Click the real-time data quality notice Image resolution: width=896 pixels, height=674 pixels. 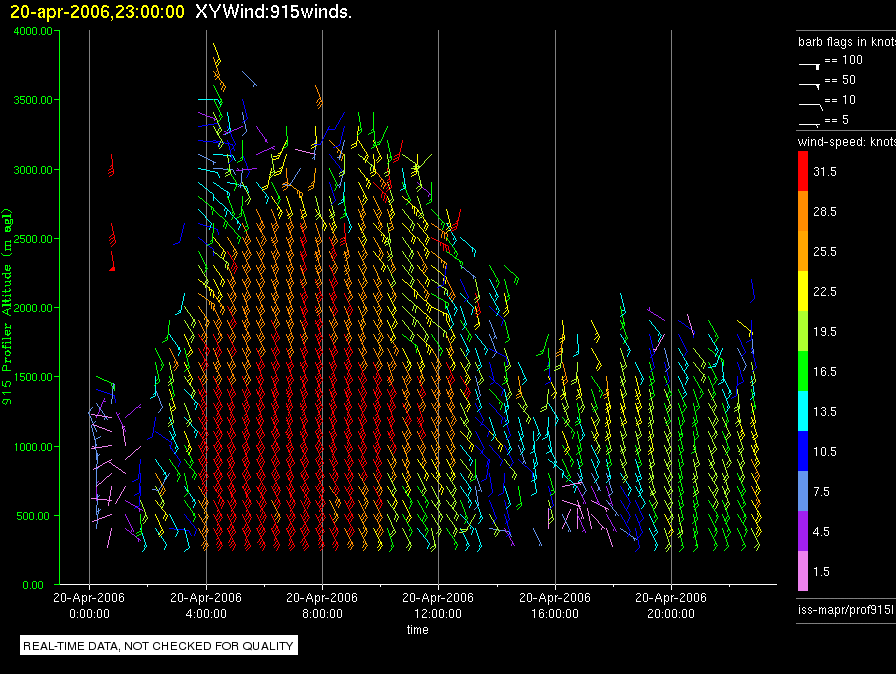click(x=158, y=646)
